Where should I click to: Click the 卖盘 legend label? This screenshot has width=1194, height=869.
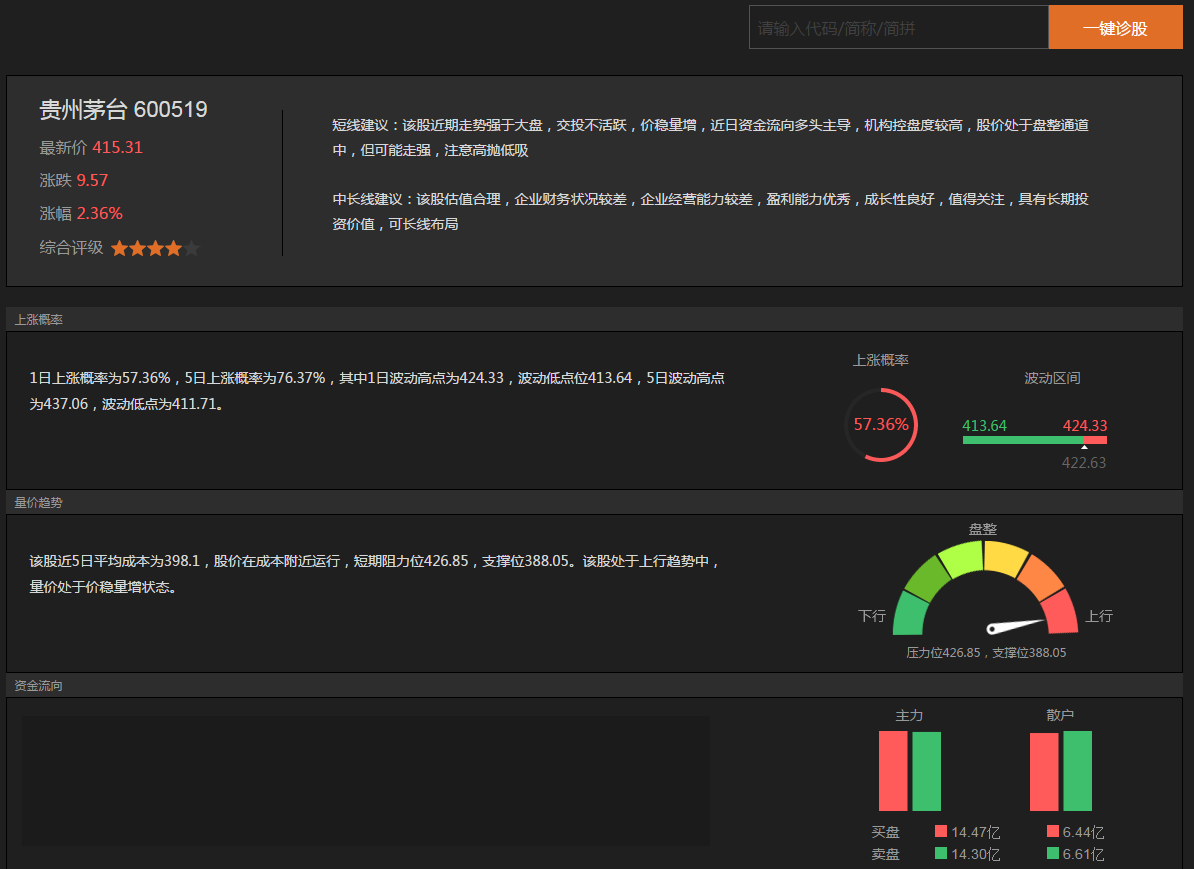click(x=886, y=854)
